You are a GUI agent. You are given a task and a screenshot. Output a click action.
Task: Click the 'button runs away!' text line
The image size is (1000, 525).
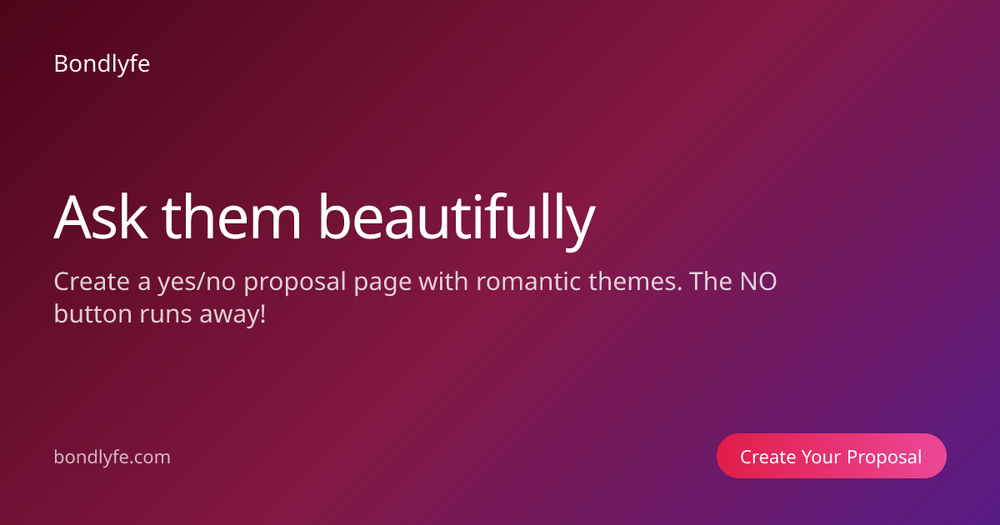pyautogui.click(x=160, y=314)
